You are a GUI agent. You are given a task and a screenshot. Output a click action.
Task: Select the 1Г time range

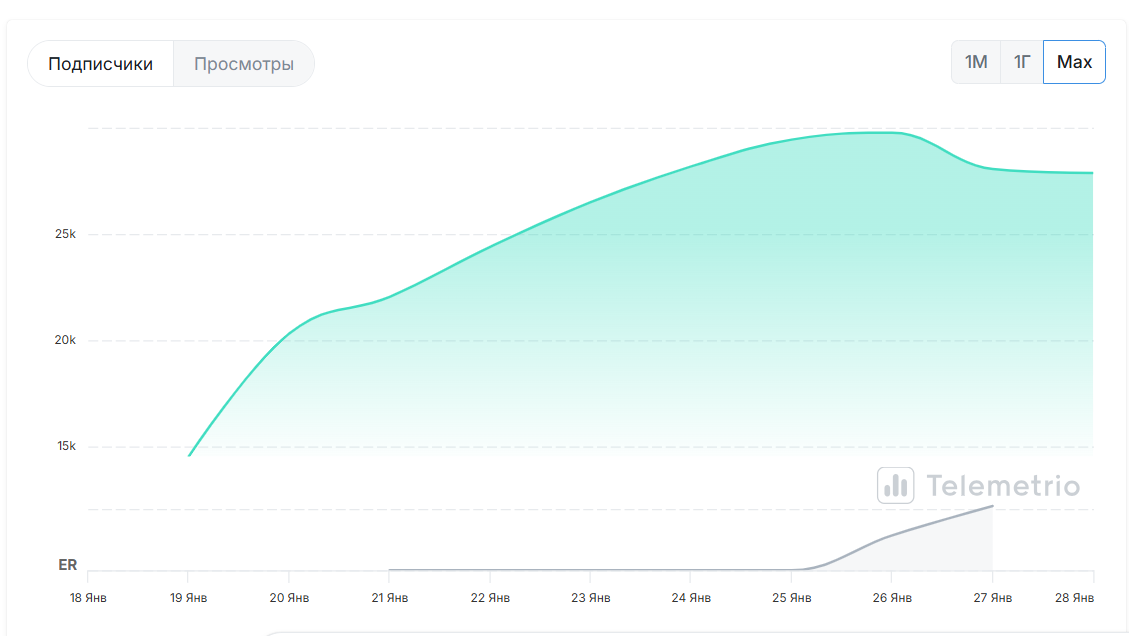click(x=1022, y=62)
